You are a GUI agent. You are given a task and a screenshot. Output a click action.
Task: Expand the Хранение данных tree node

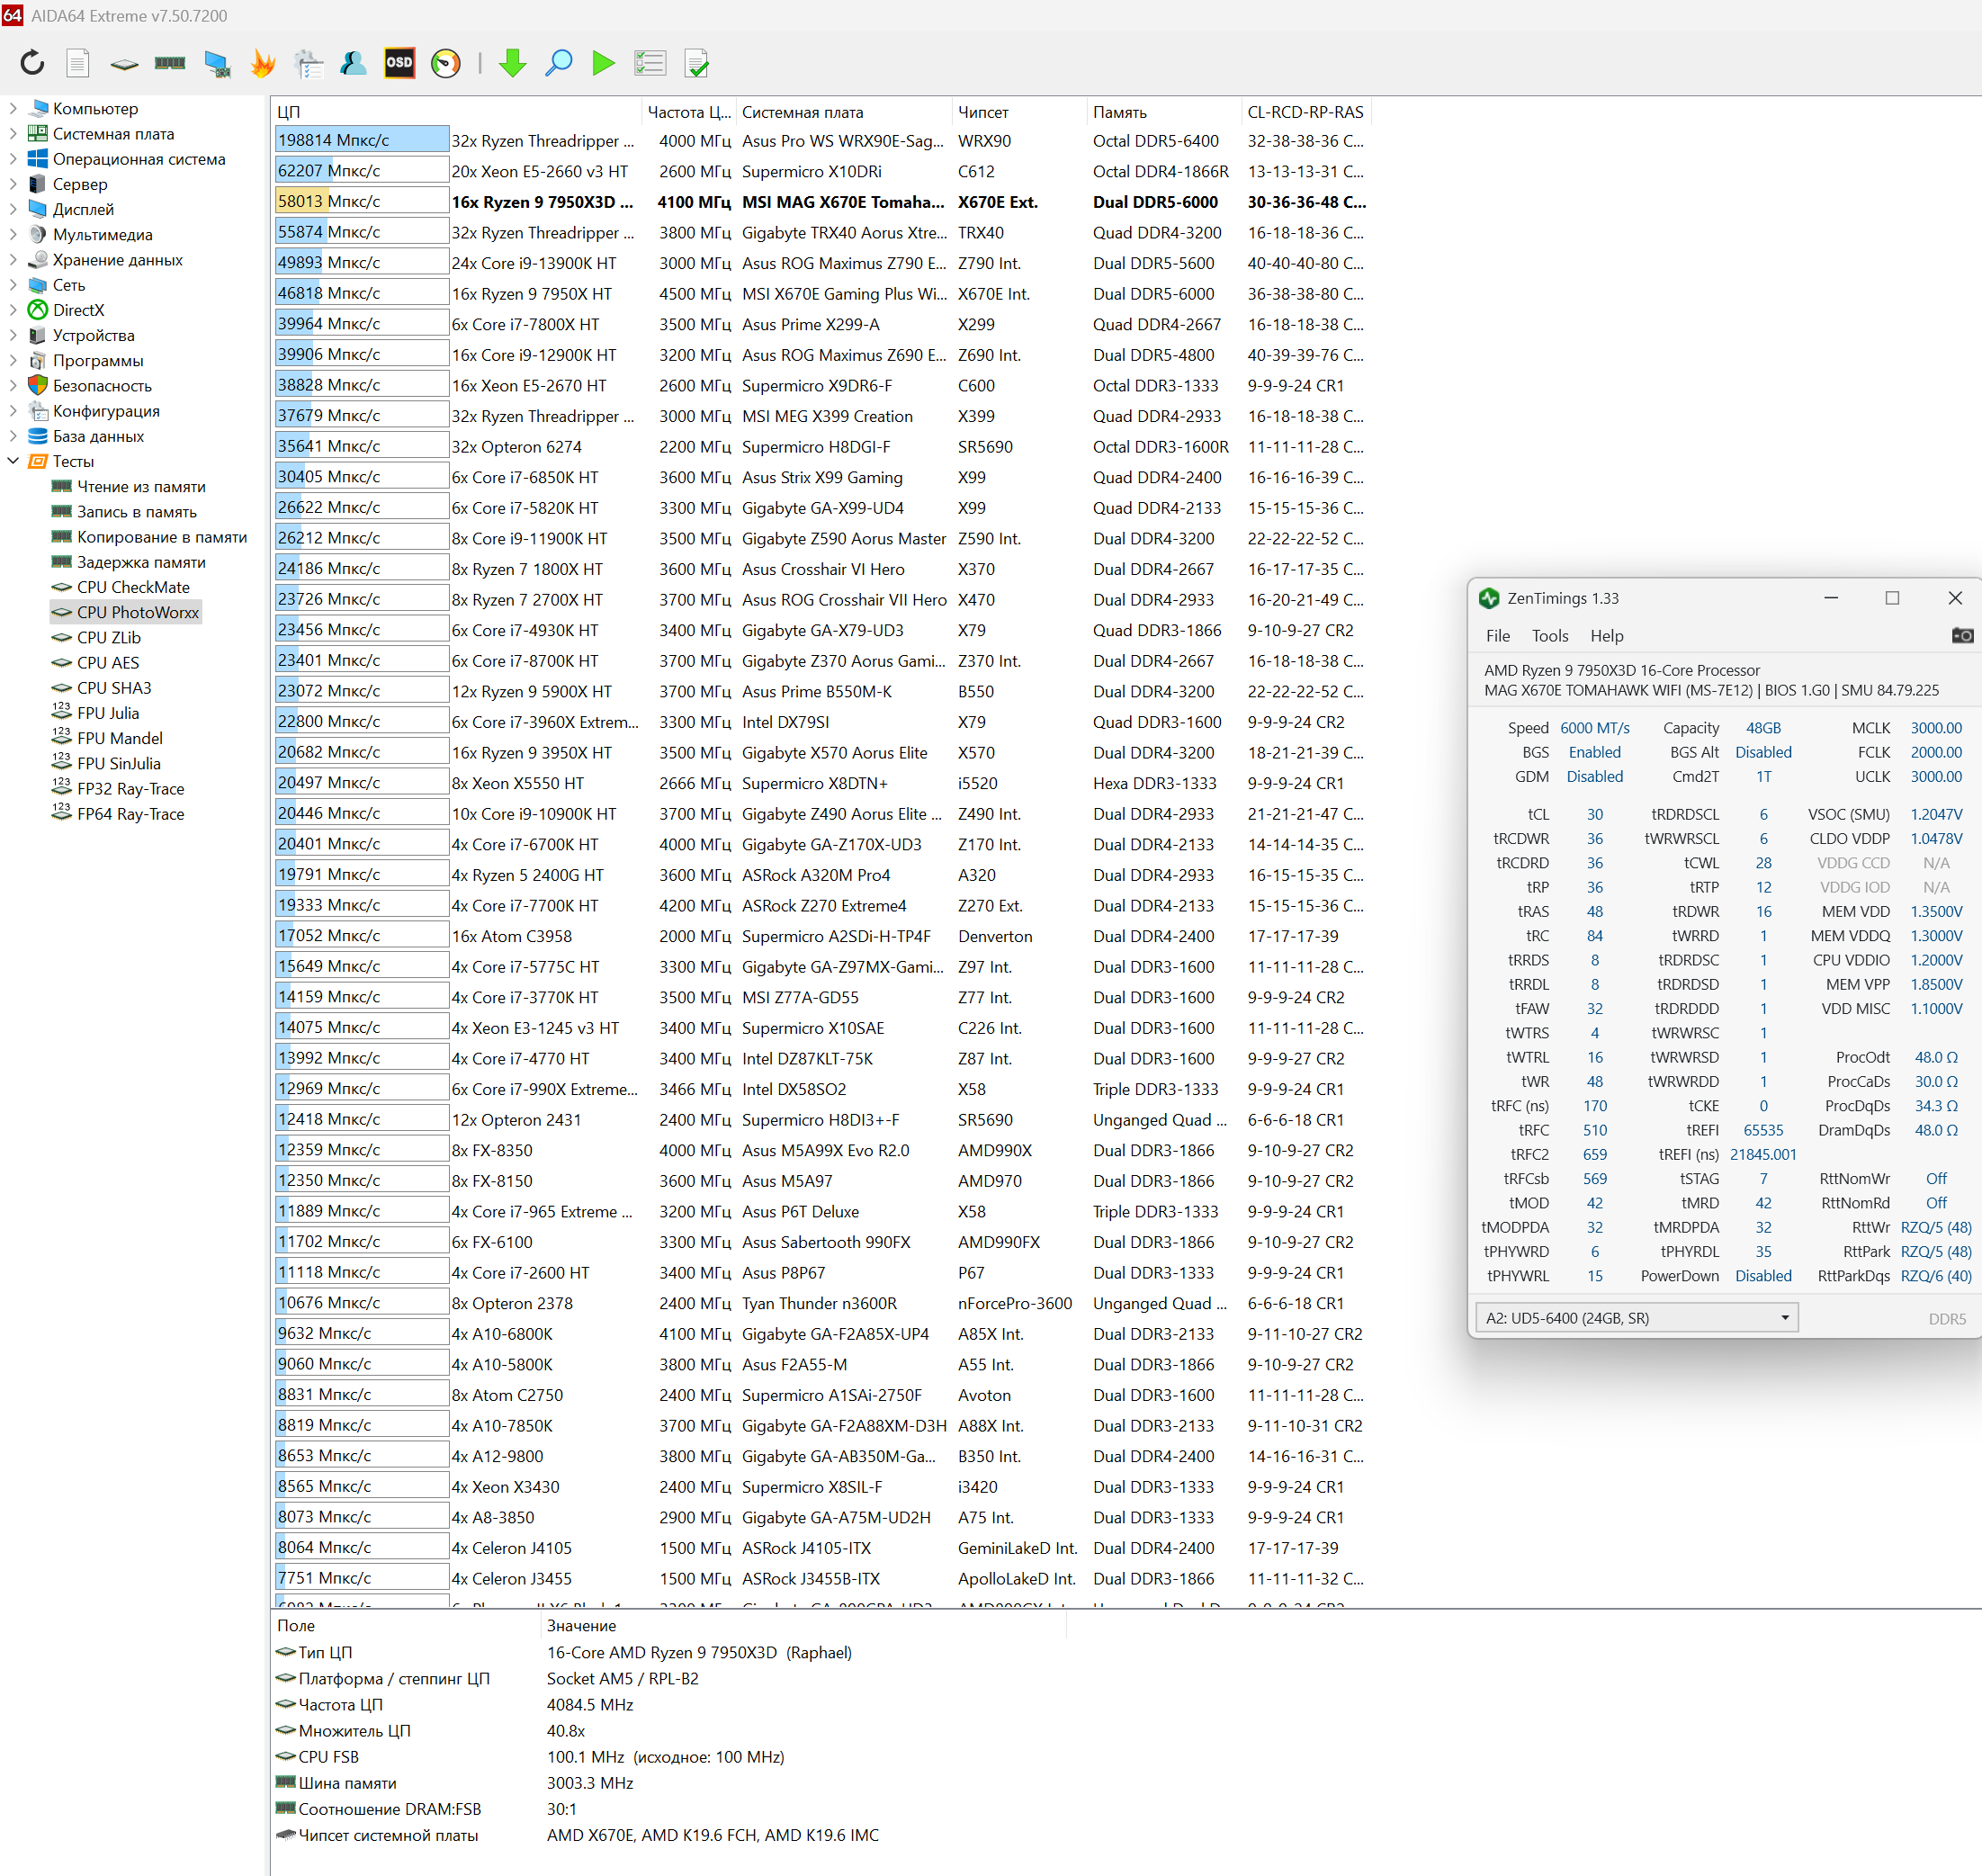(x=13, y=260)
